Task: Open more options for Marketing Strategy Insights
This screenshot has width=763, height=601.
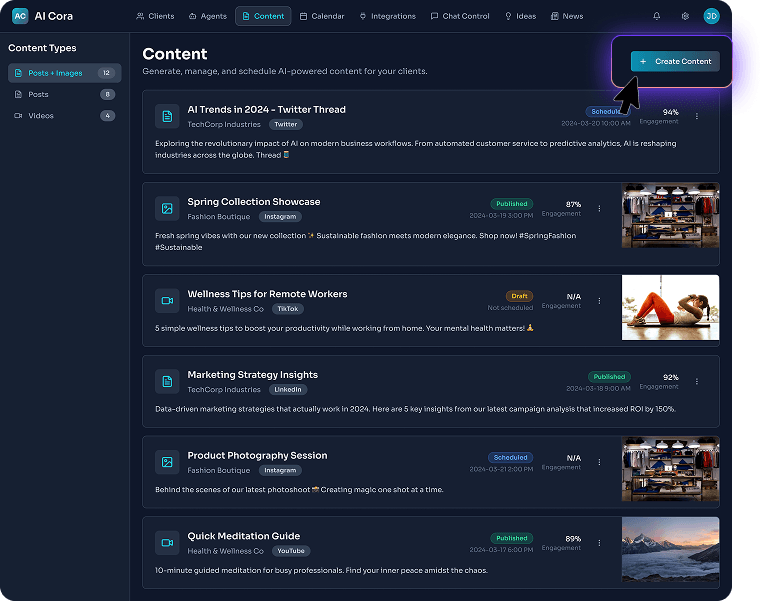Action: tap(697, 382)
